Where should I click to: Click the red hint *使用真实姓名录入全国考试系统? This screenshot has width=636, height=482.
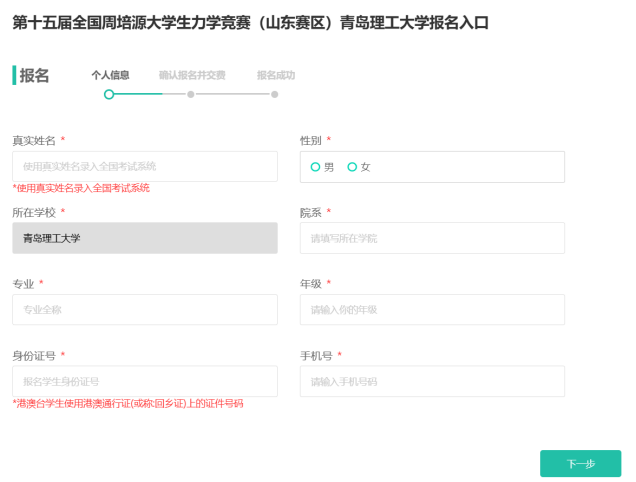(81, 188)
